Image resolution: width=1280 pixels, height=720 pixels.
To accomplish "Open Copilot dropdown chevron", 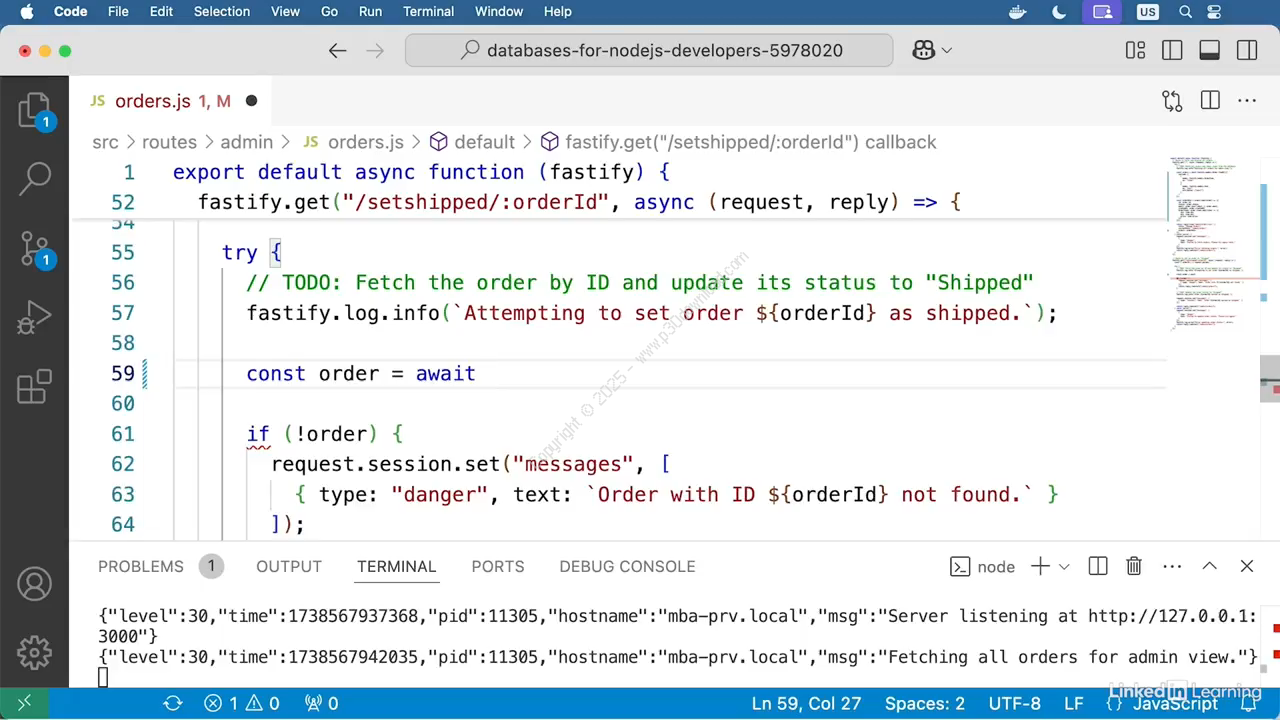I will pos(946,50).
